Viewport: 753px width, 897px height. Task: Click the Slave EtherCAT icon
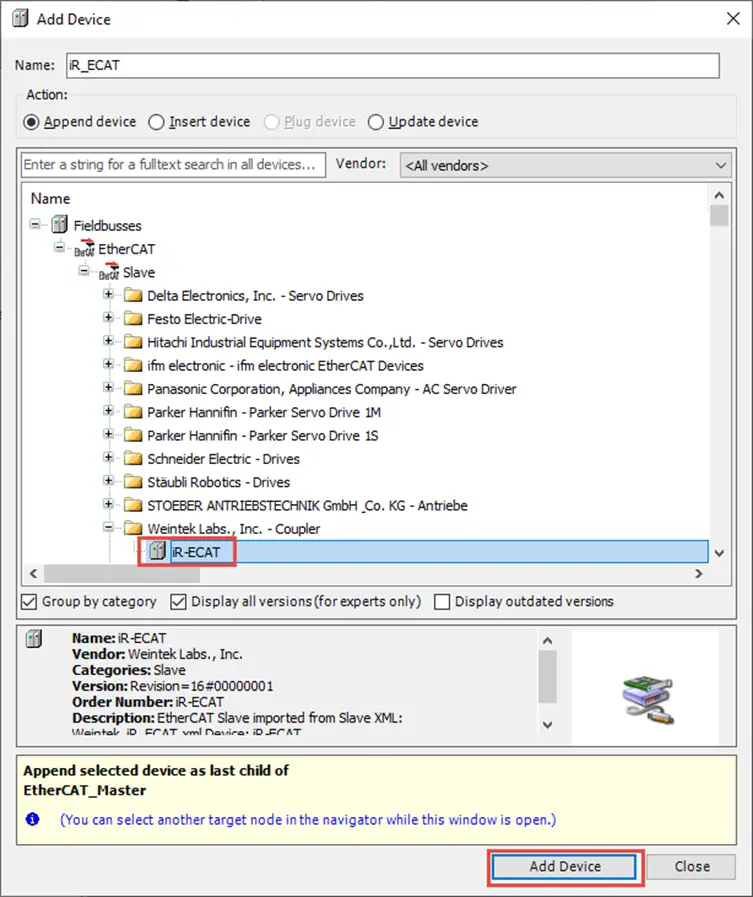click(x=109, y=272)
